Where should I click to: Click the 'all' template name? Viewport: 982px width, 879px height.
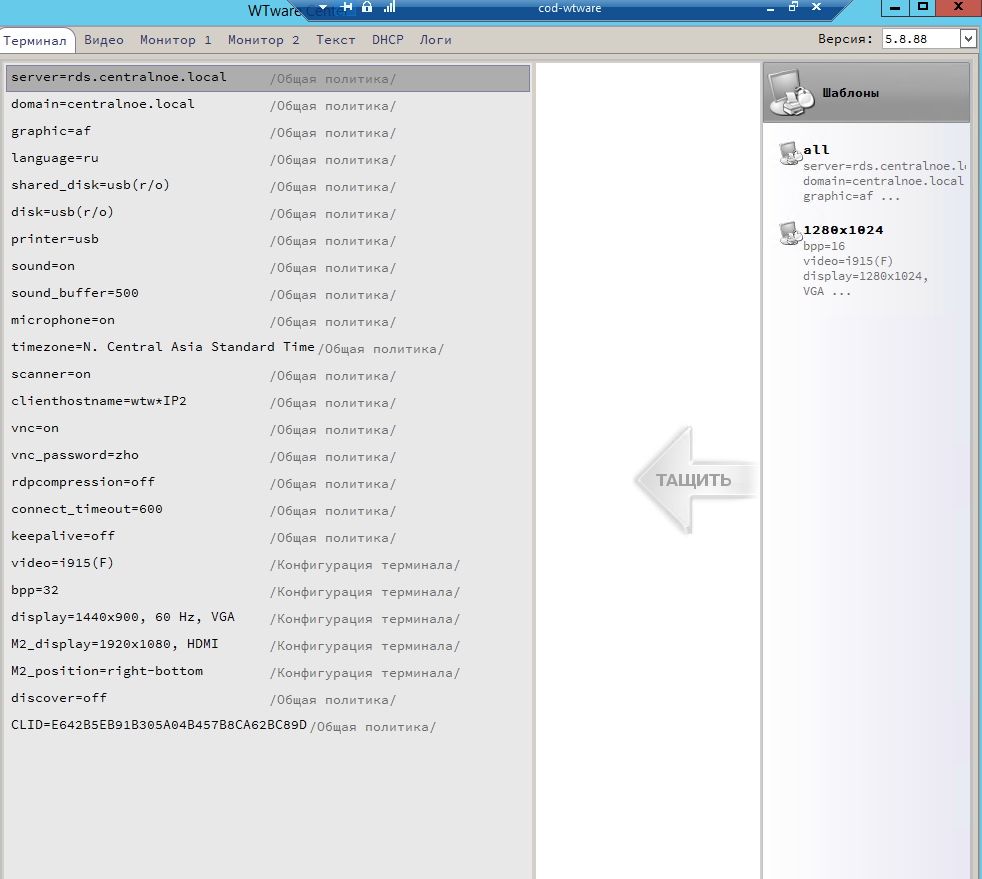click(816, 150)
